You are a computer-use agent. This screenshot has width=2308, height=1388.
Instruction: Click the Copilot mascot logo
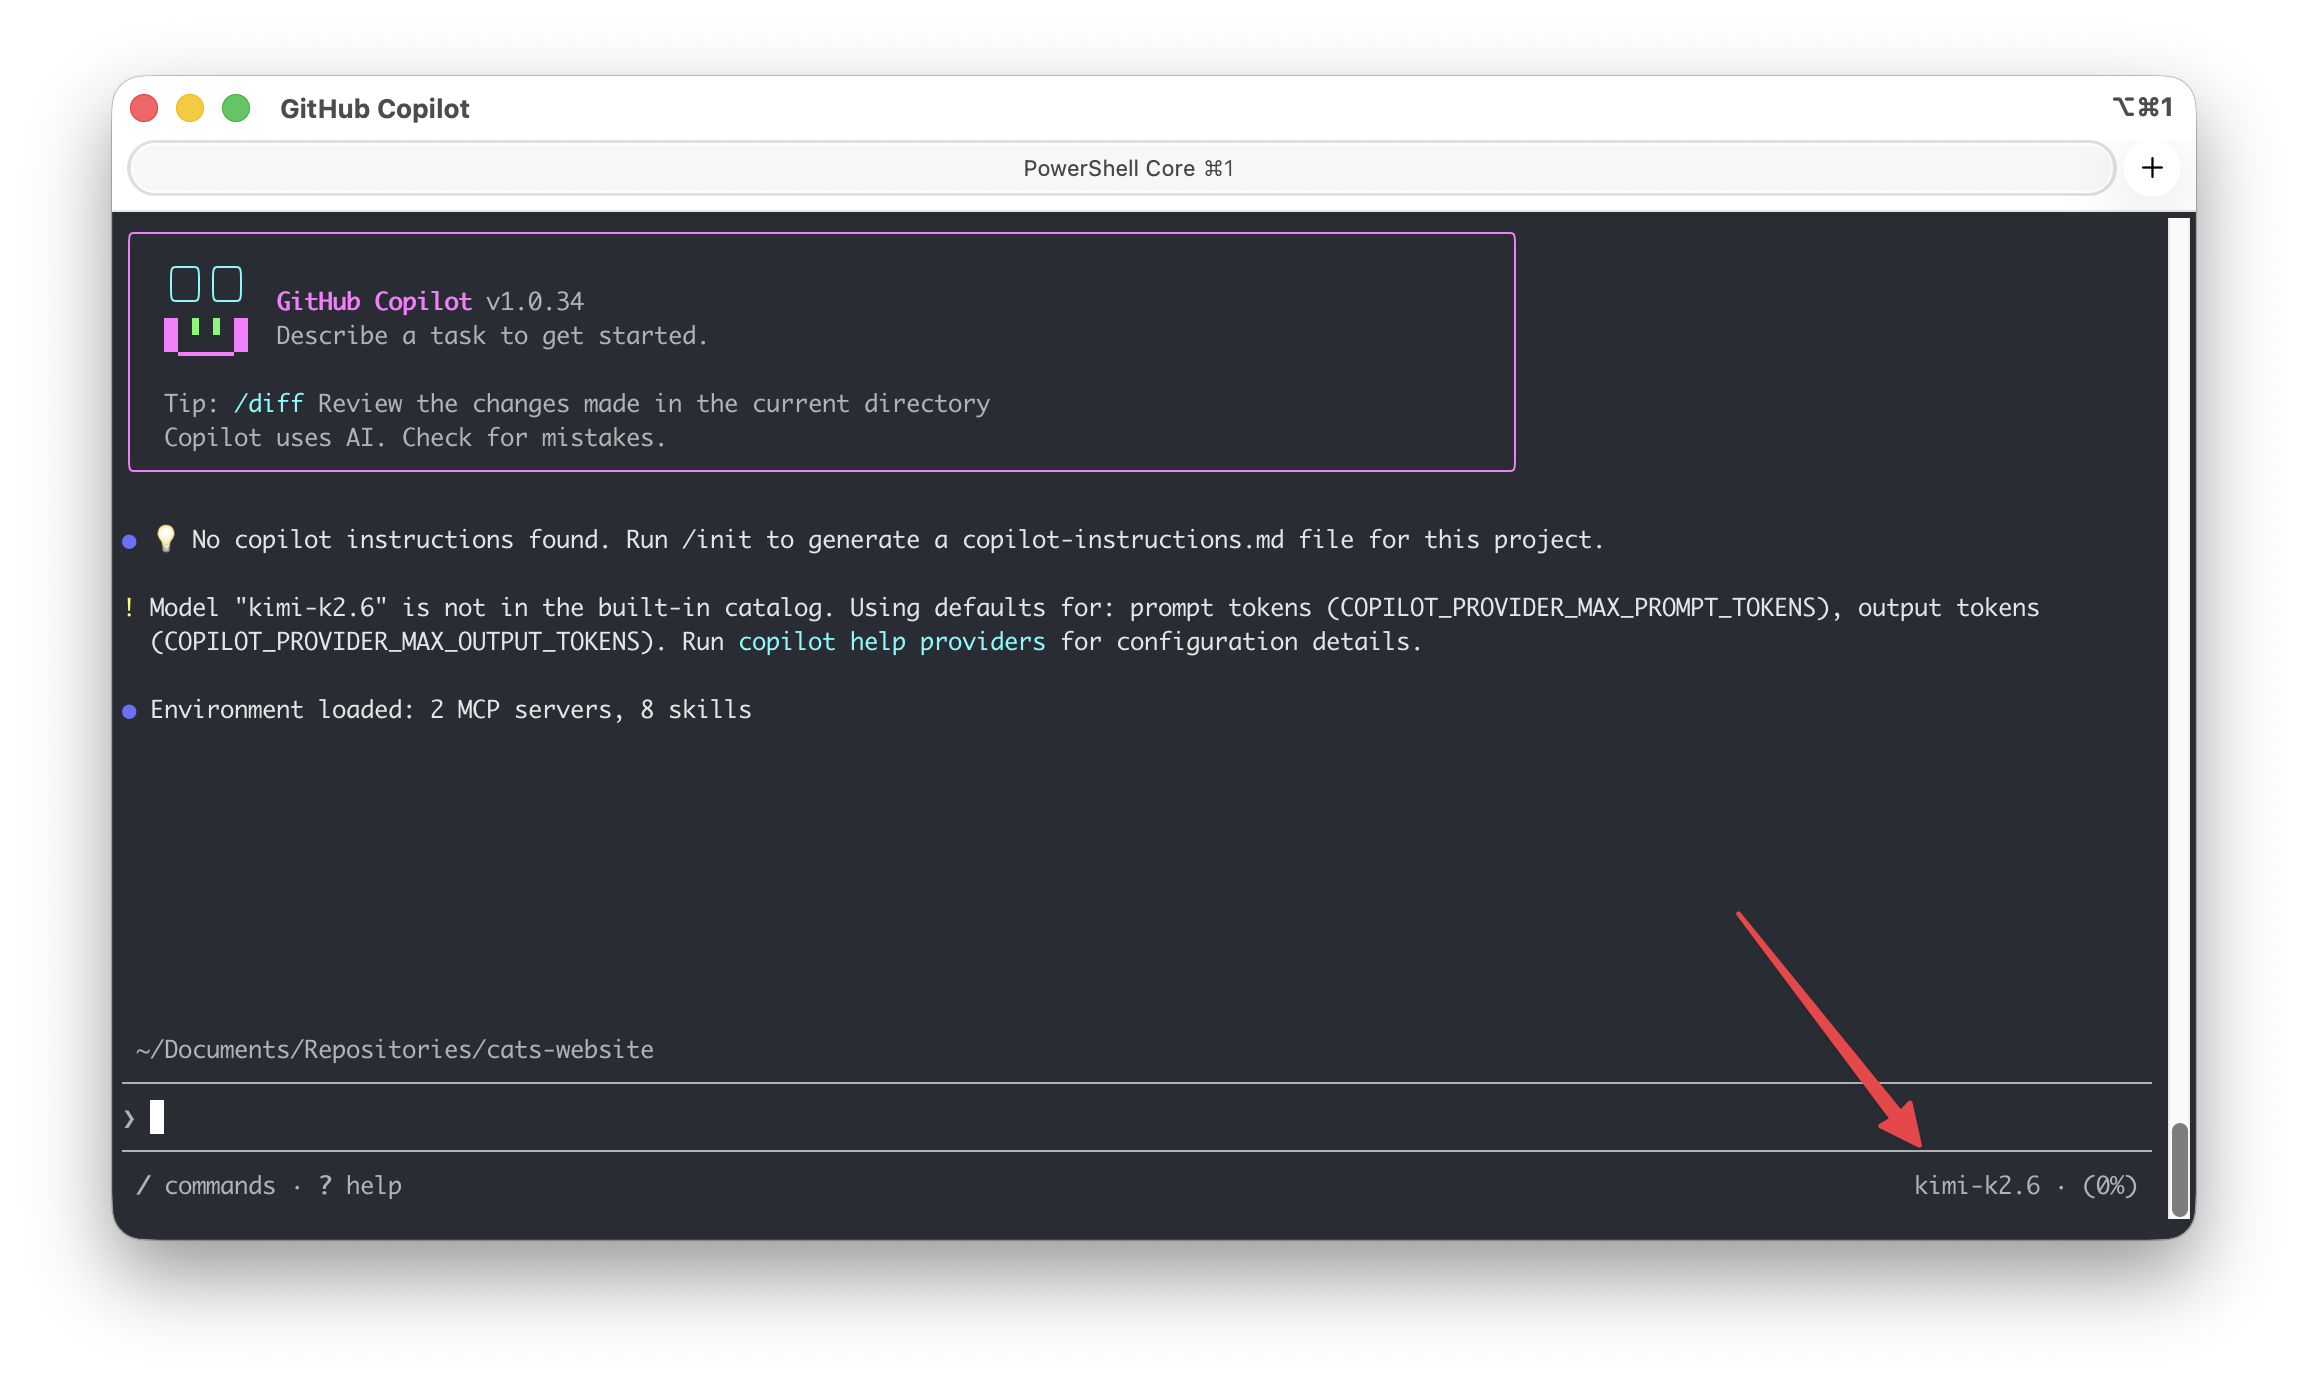tap(206, 310)
